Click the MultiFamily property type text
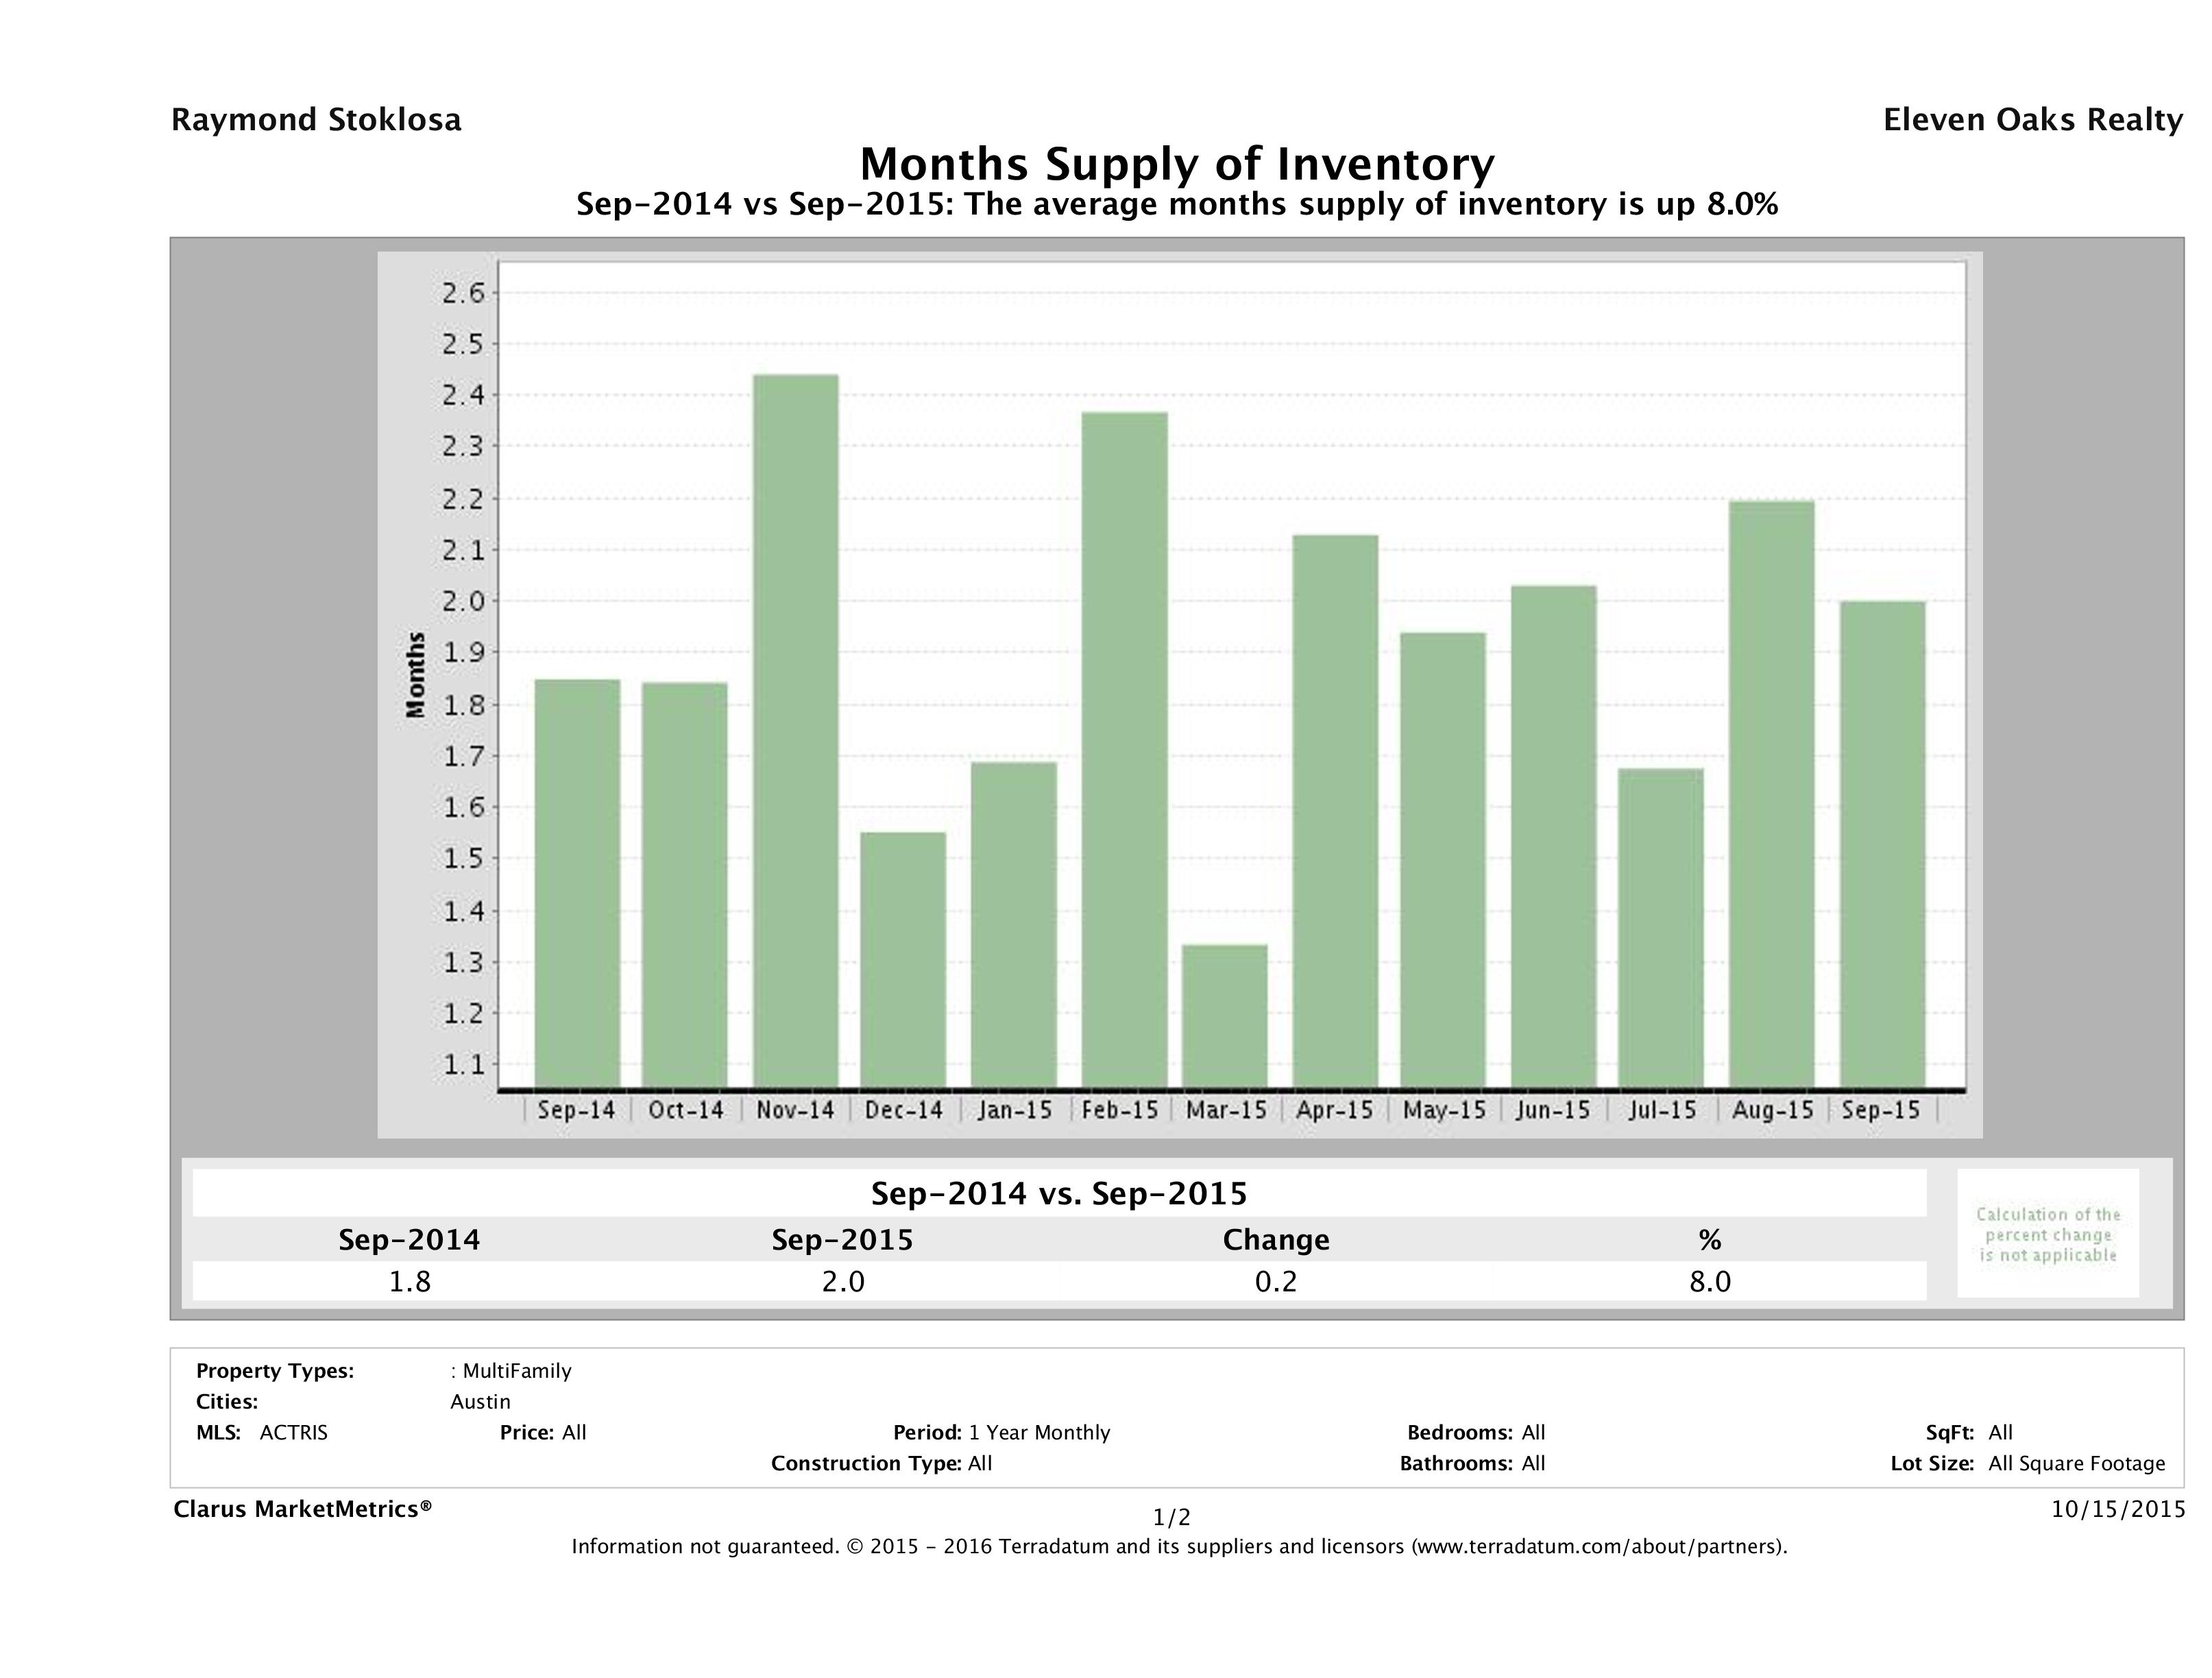Image resolution: width=2212 pixels, height=1678 pixels. [x=516, y=1371]
